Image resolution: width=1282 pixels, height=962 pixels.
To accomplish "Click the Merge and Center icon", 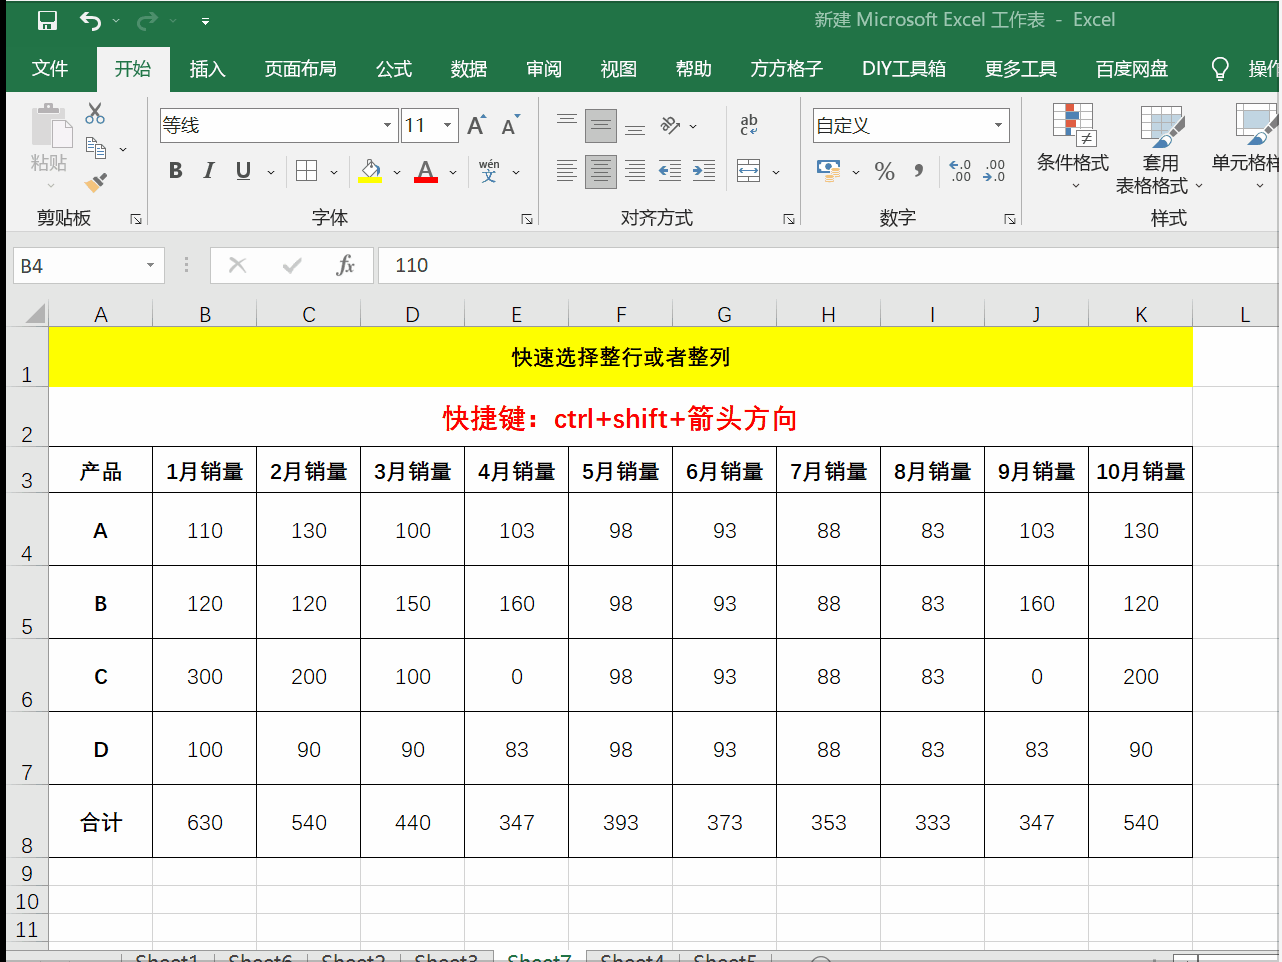I will [x=749, y=171].
